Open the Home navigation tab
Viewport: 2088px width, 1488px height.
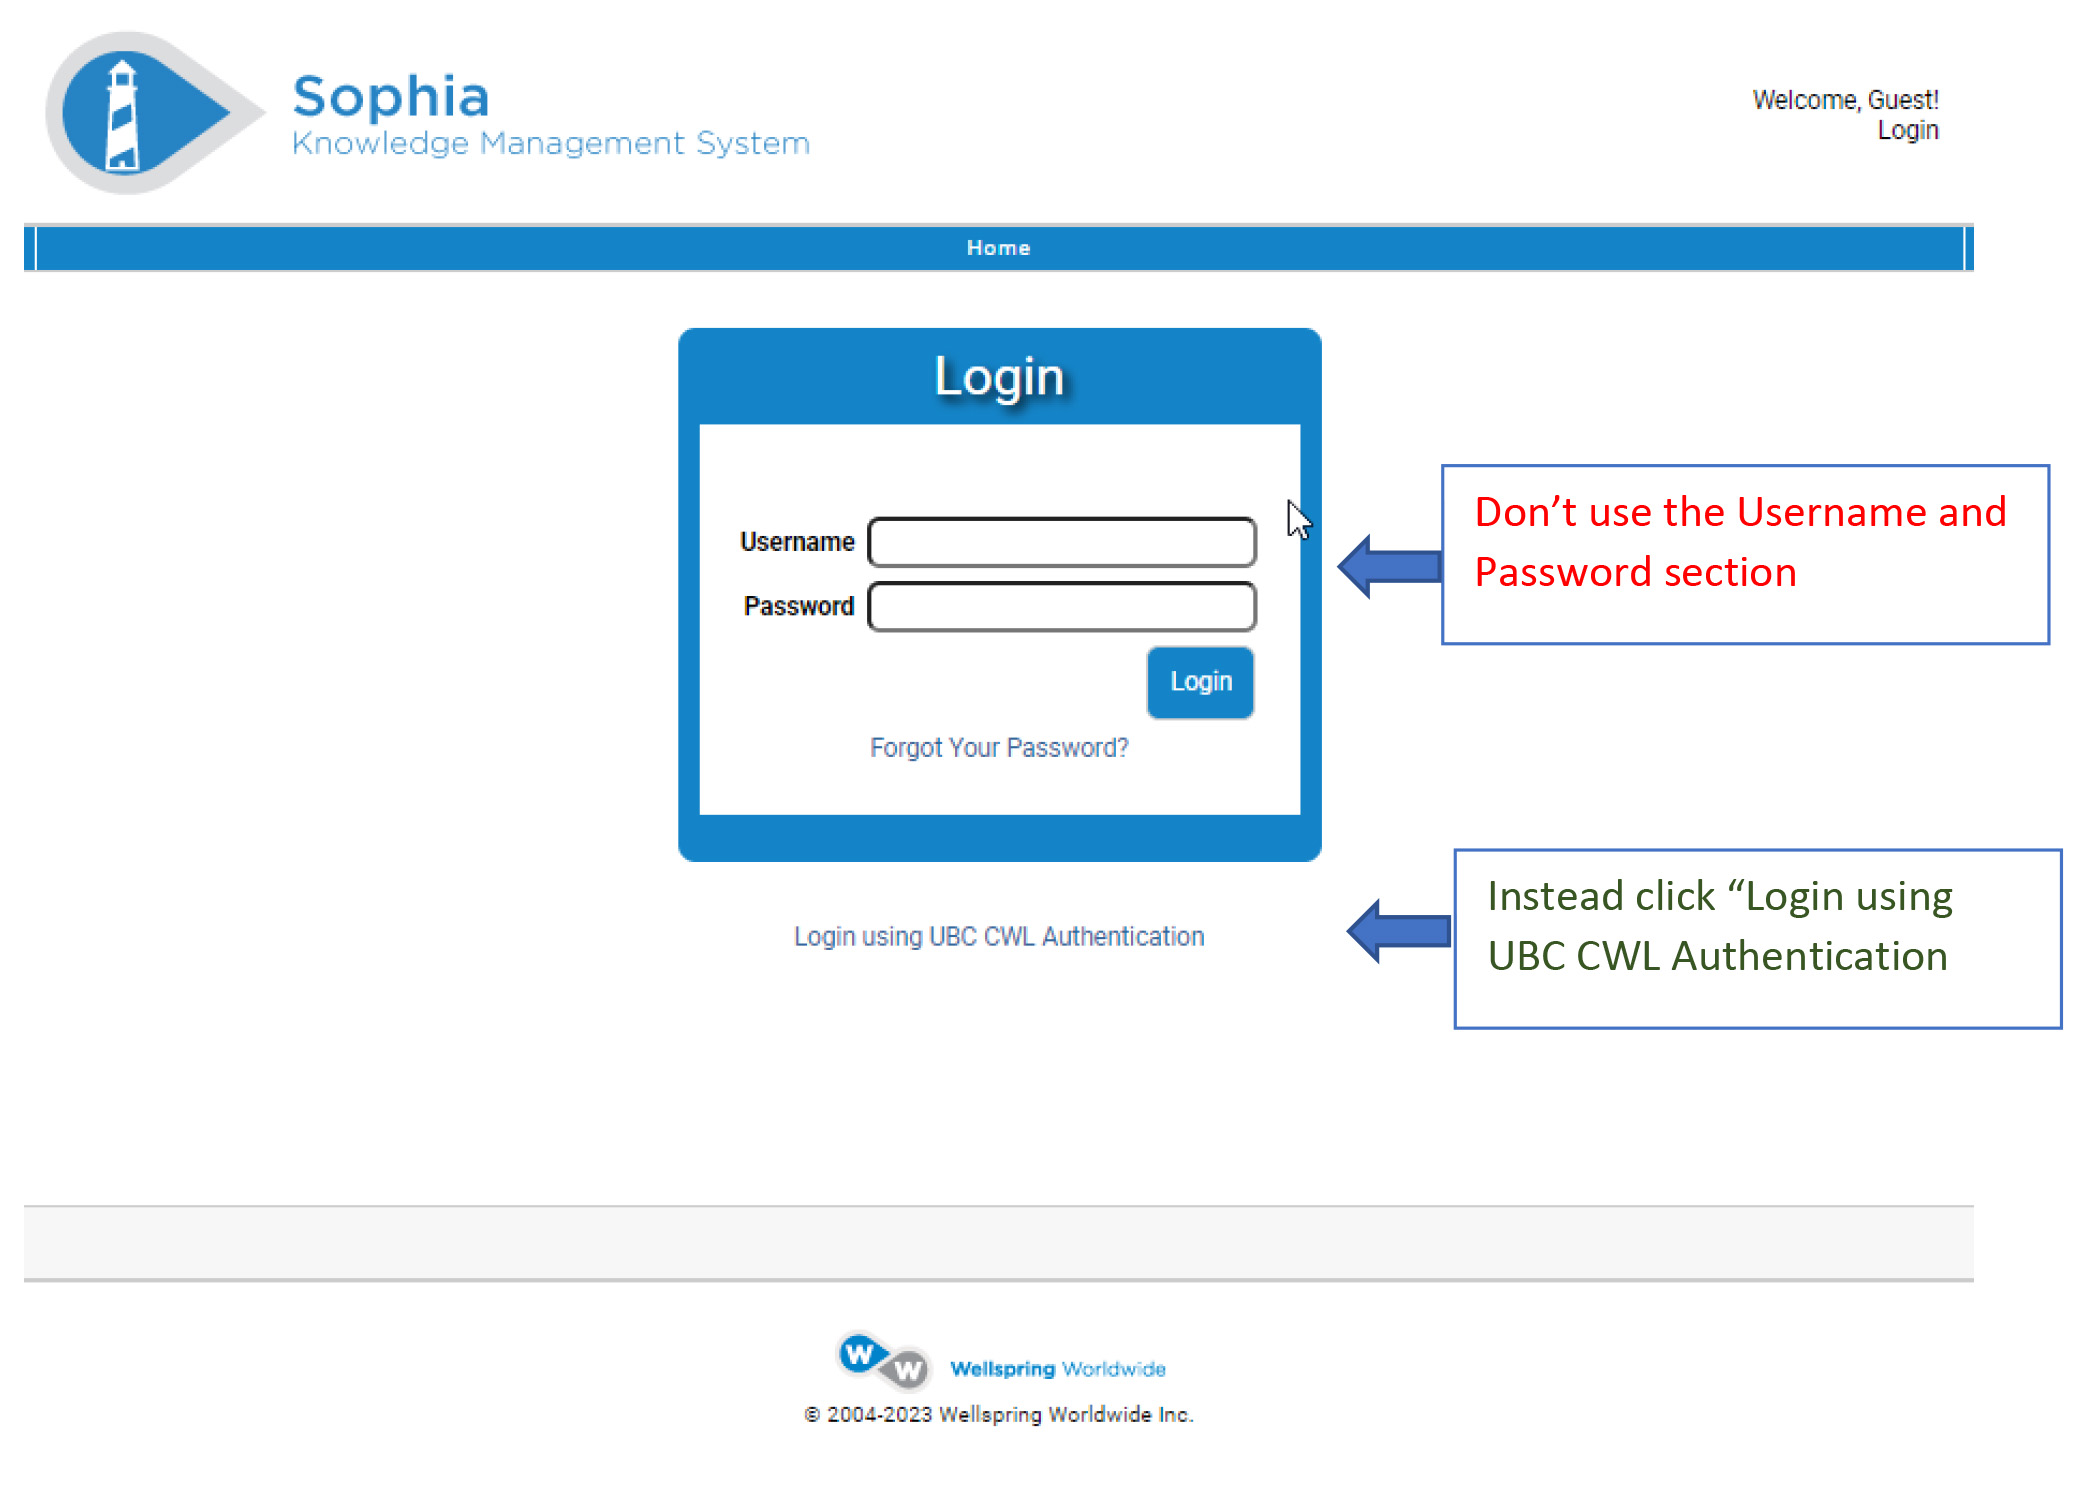[998, 247]
